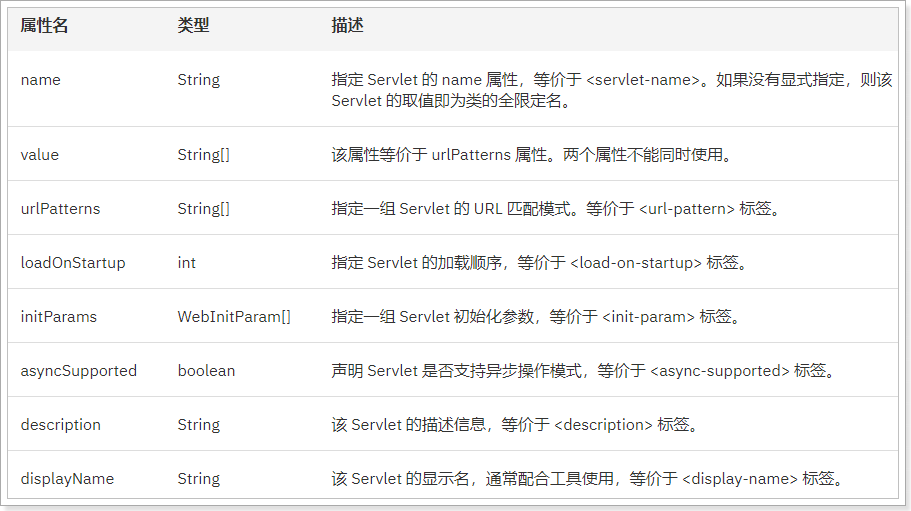
Task: Click the <init-param> description text
Action: (x=648, y=316)
